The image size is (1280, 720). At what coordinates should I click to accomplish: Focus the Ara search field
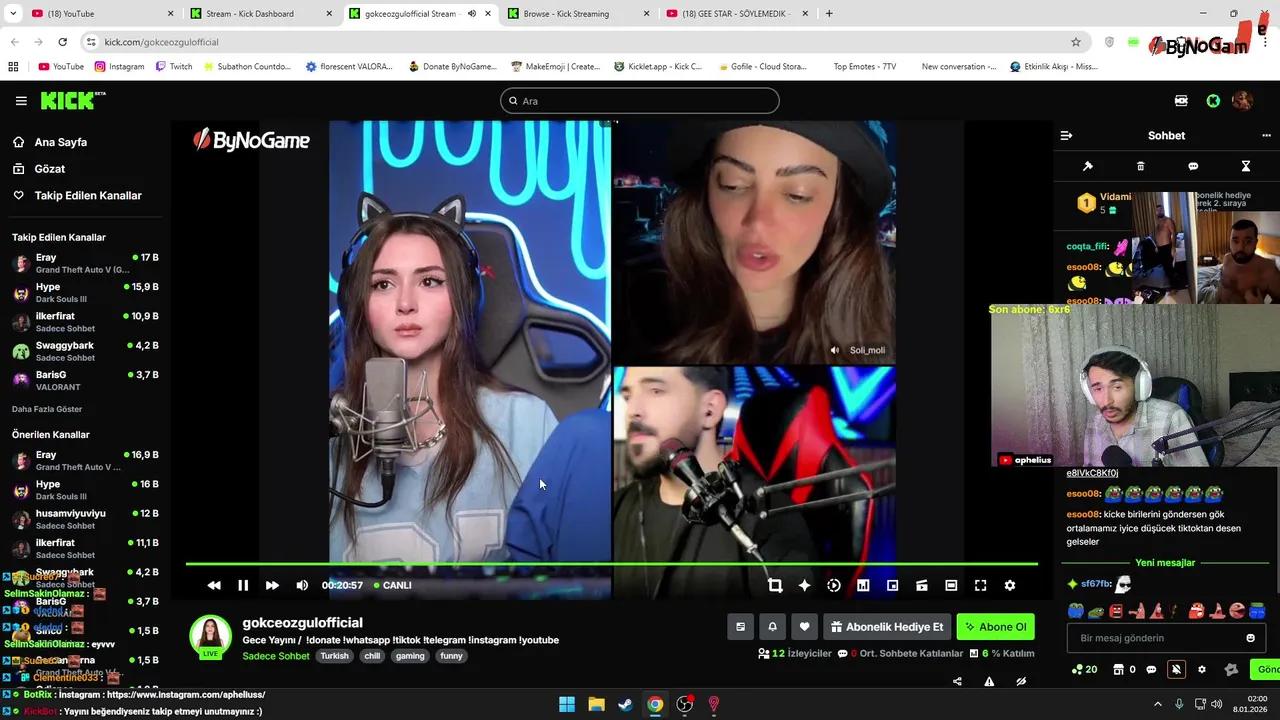(640, 101)
